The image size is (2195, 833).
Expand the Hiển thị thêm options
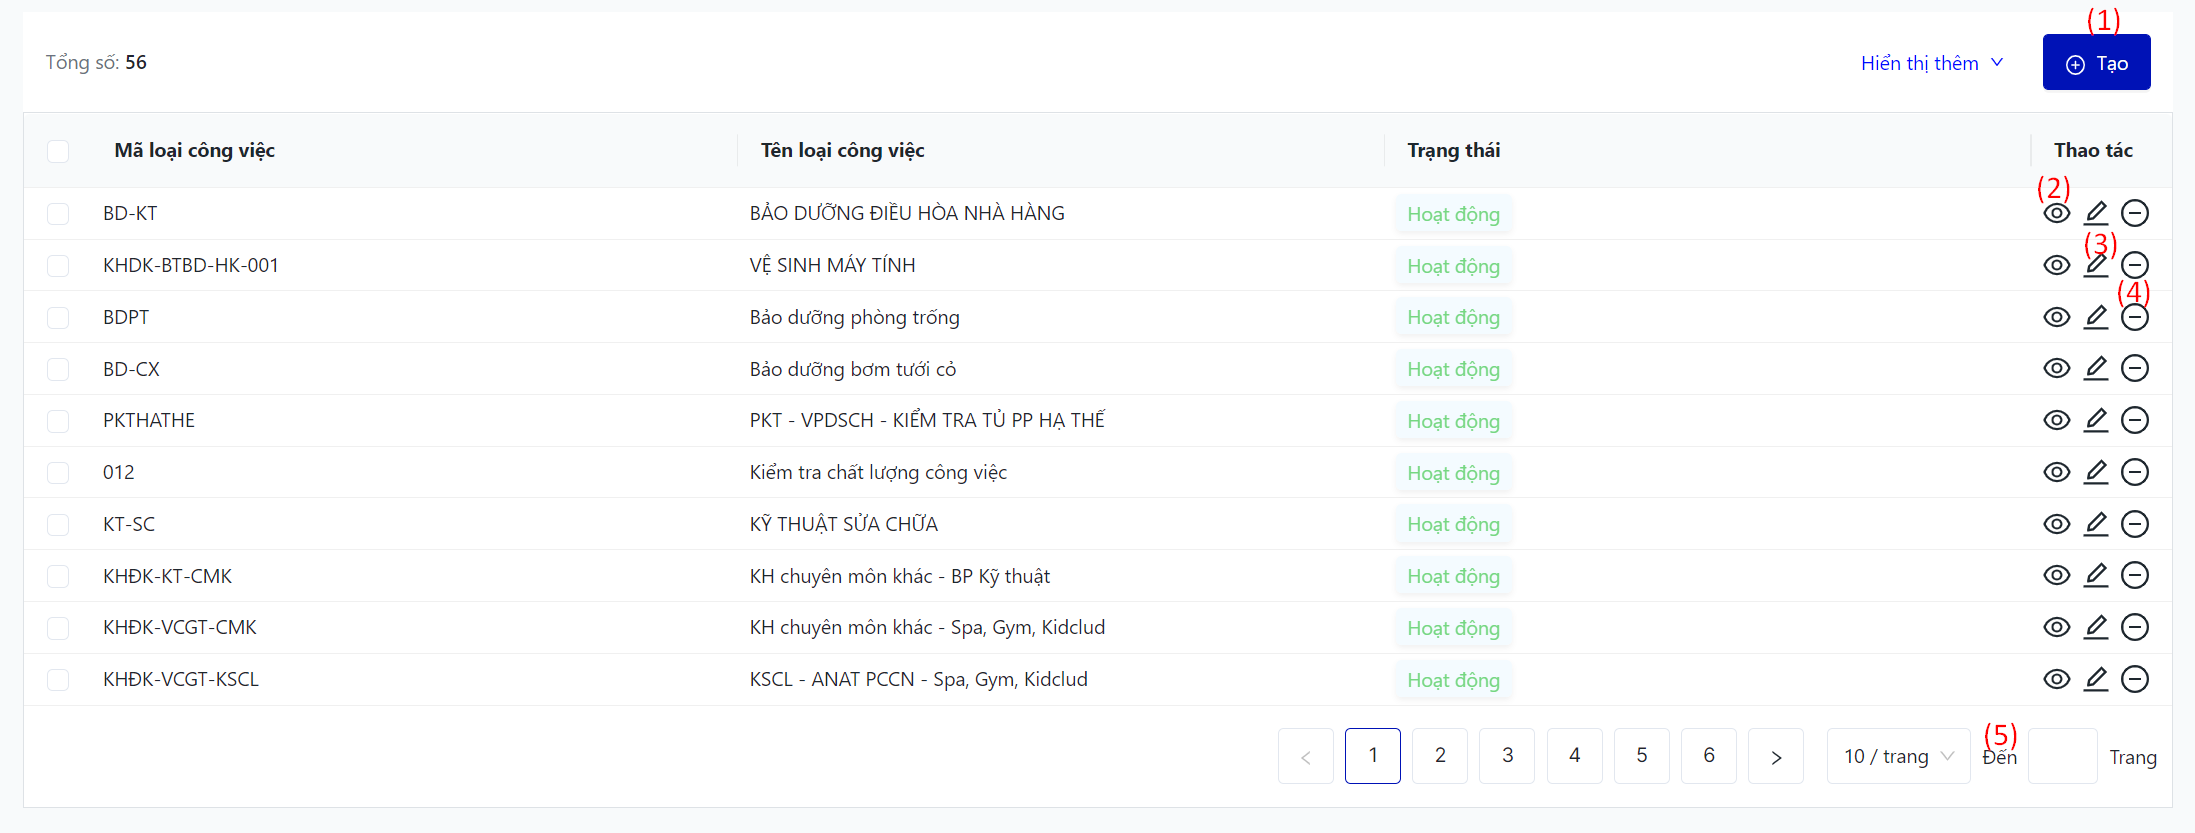[1931, 63]
